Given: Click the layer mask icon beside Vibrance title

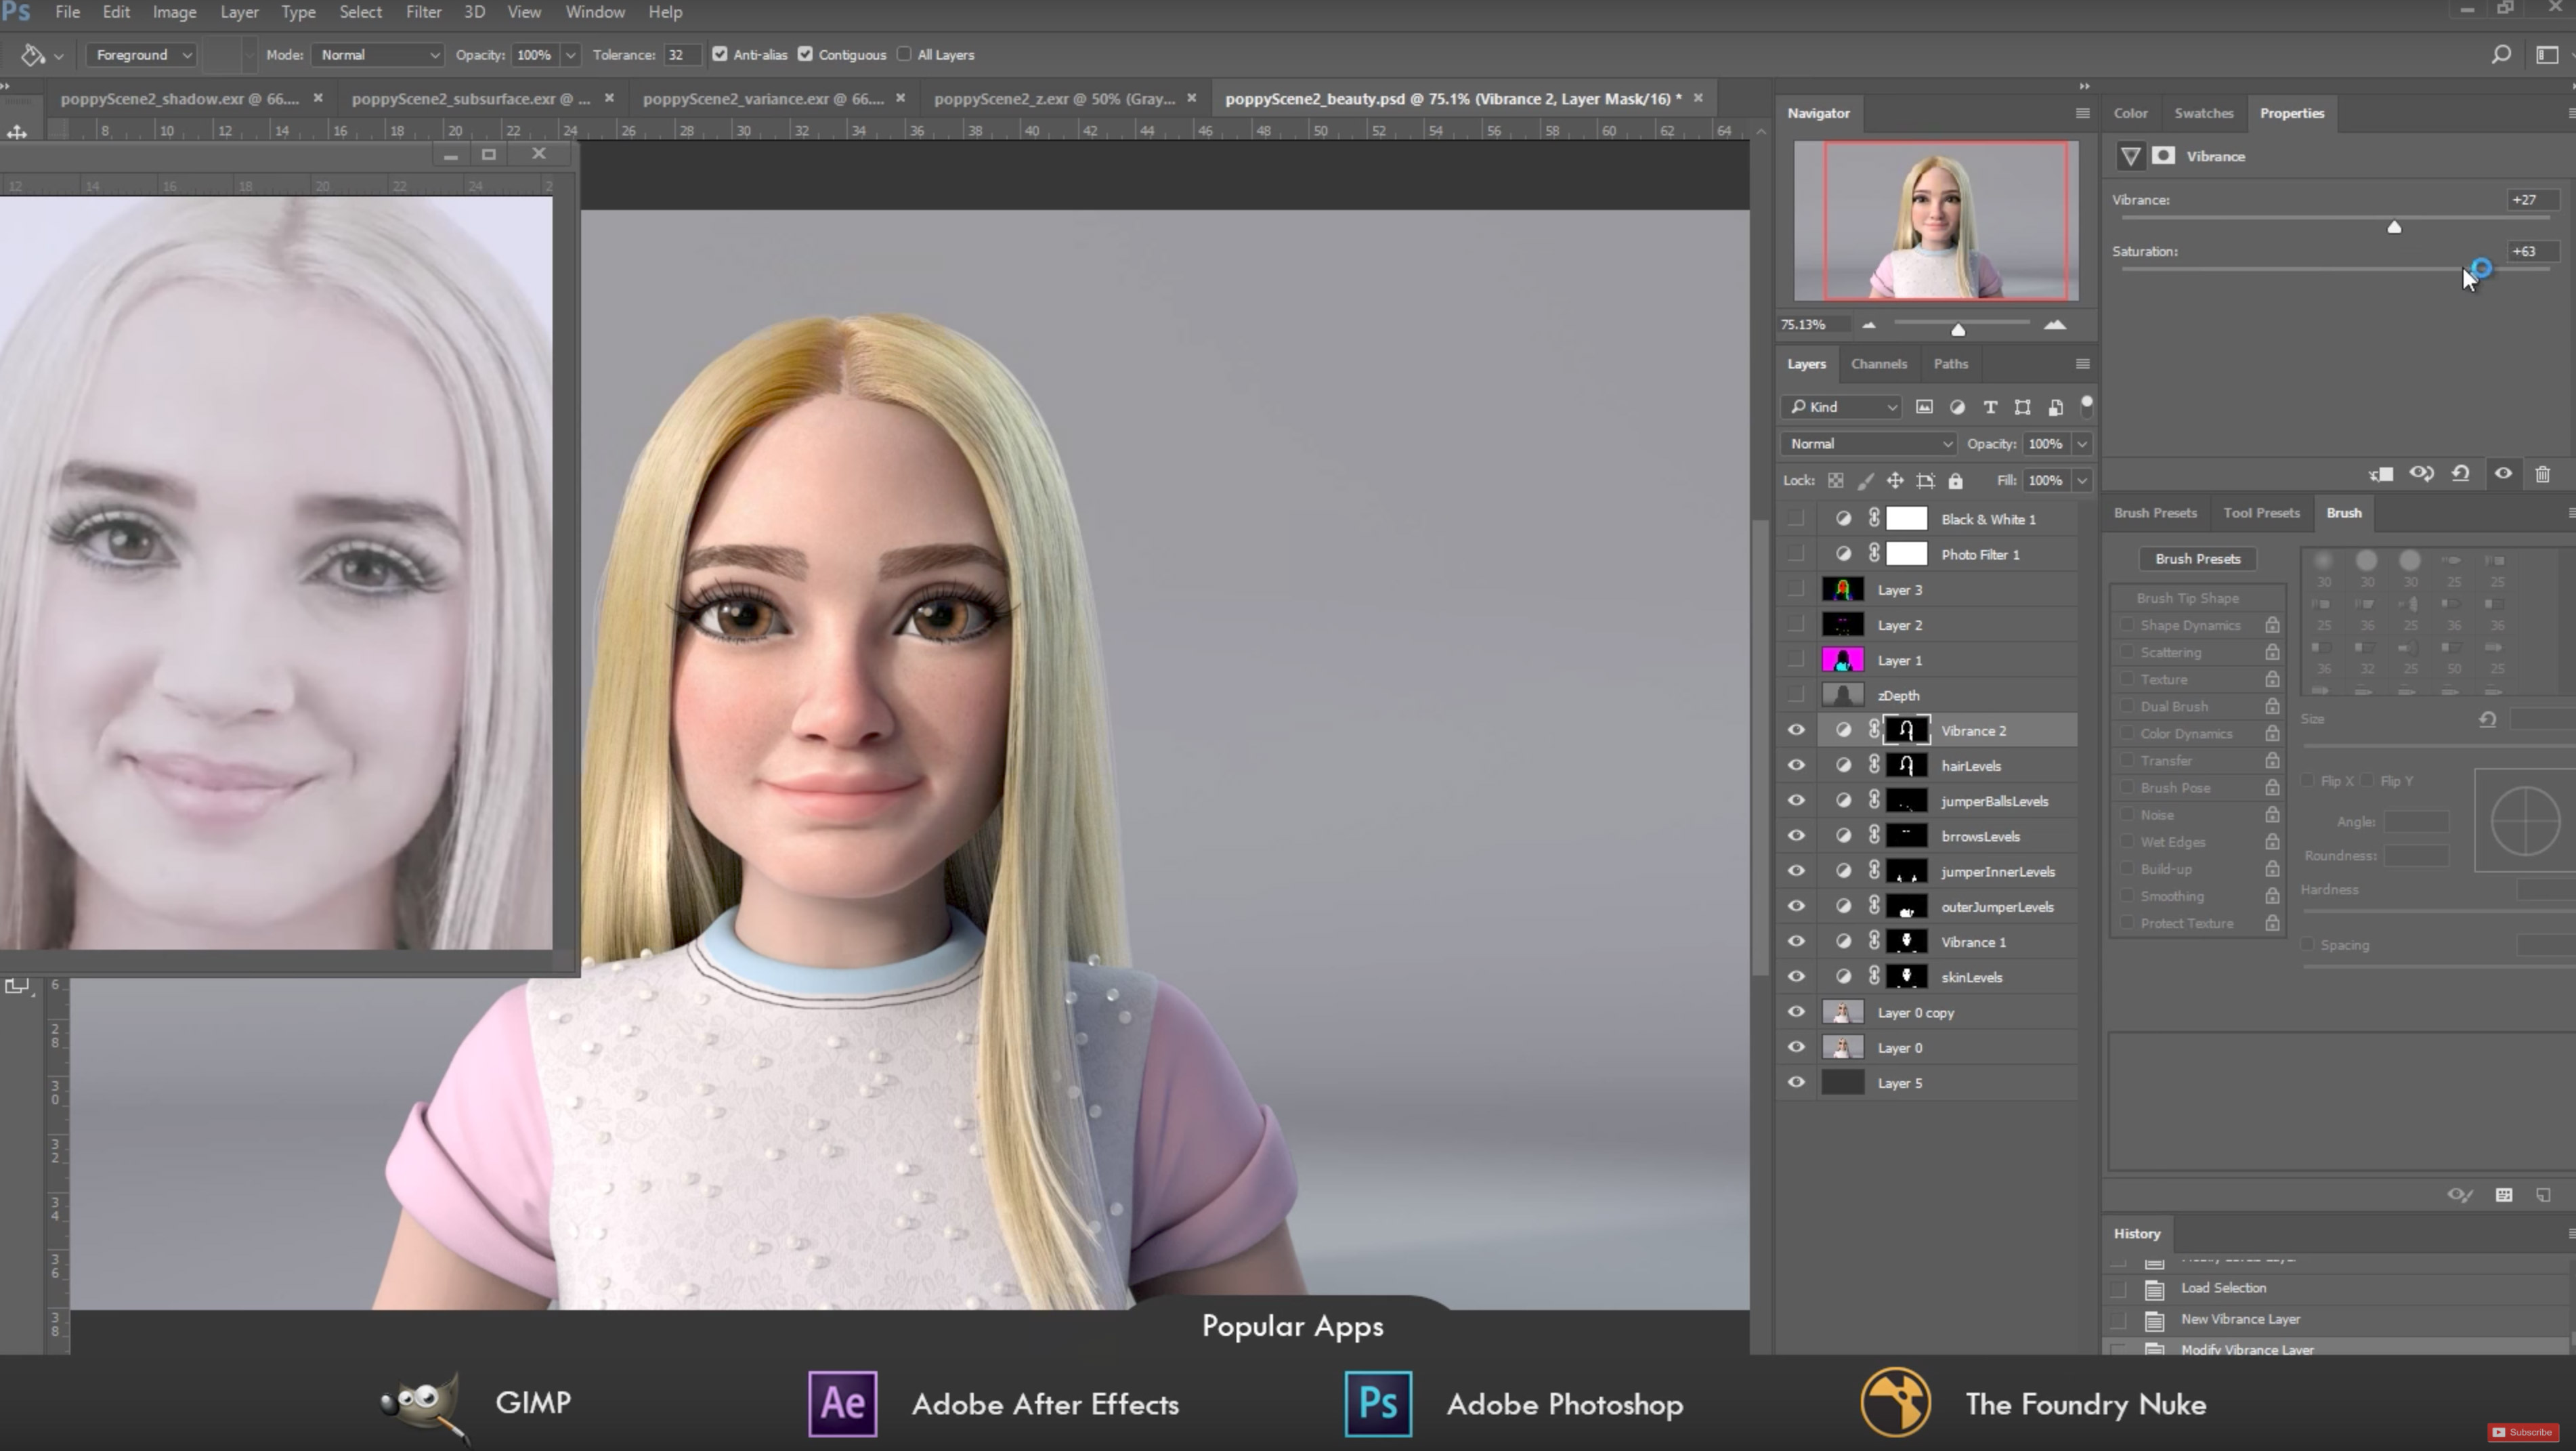Looking at the screenshot, I should click(2163, 156).
